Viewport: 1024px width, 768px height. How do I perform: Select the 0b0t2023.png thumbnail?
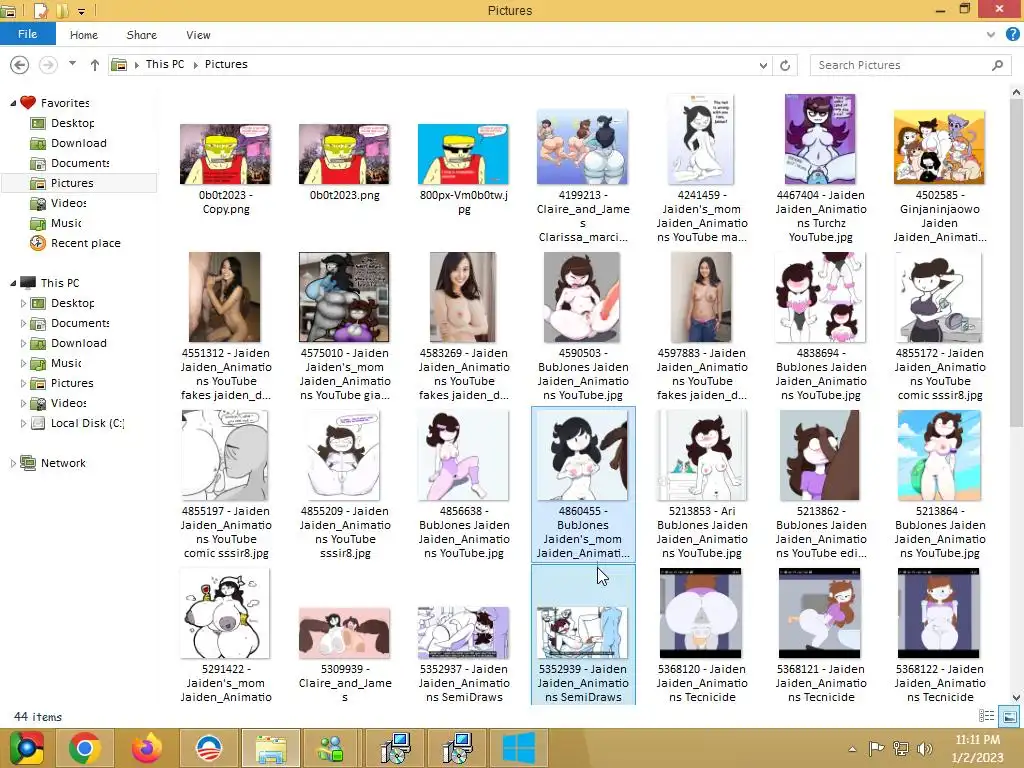click(344, 154)
